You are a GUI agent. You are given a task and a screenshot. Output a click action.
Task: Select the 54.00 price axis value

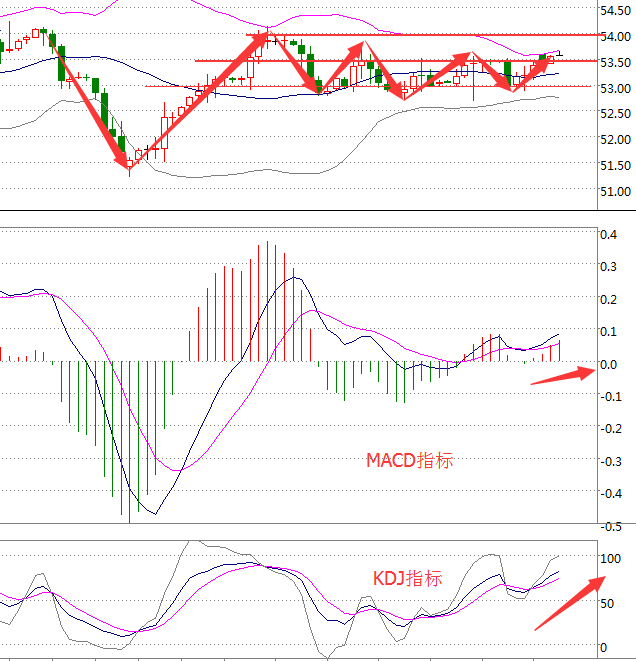[614, 36]
